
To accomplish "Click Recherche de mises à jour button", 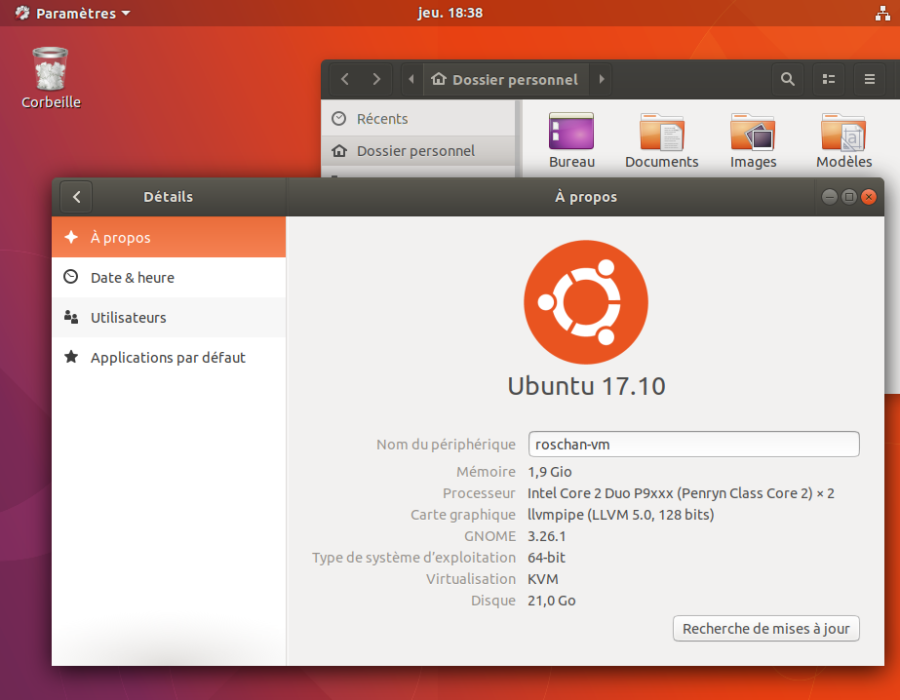I will 766,629.
